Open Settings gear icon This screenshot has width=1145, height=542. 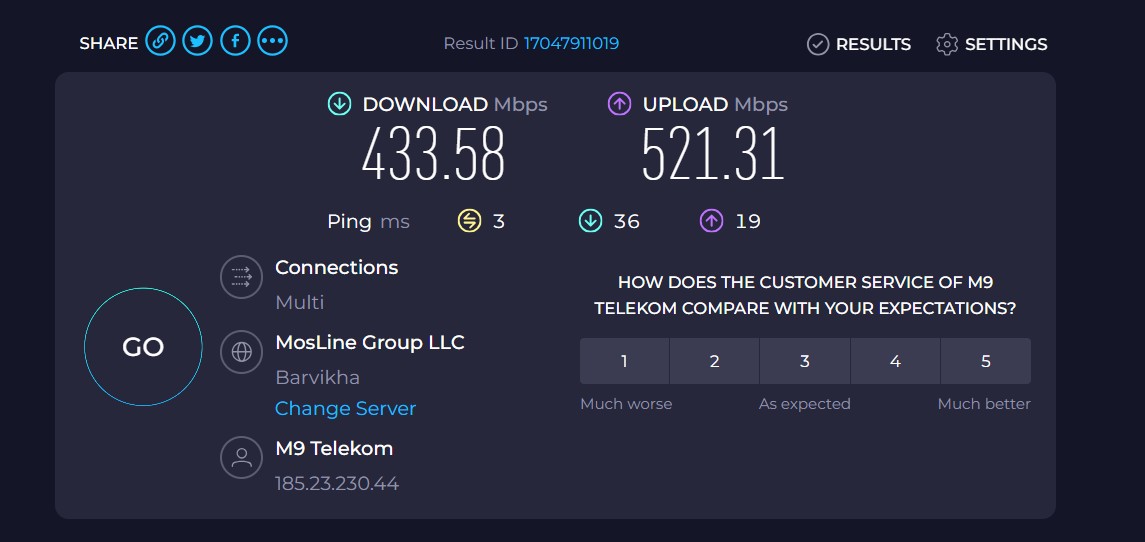(947, 45)
